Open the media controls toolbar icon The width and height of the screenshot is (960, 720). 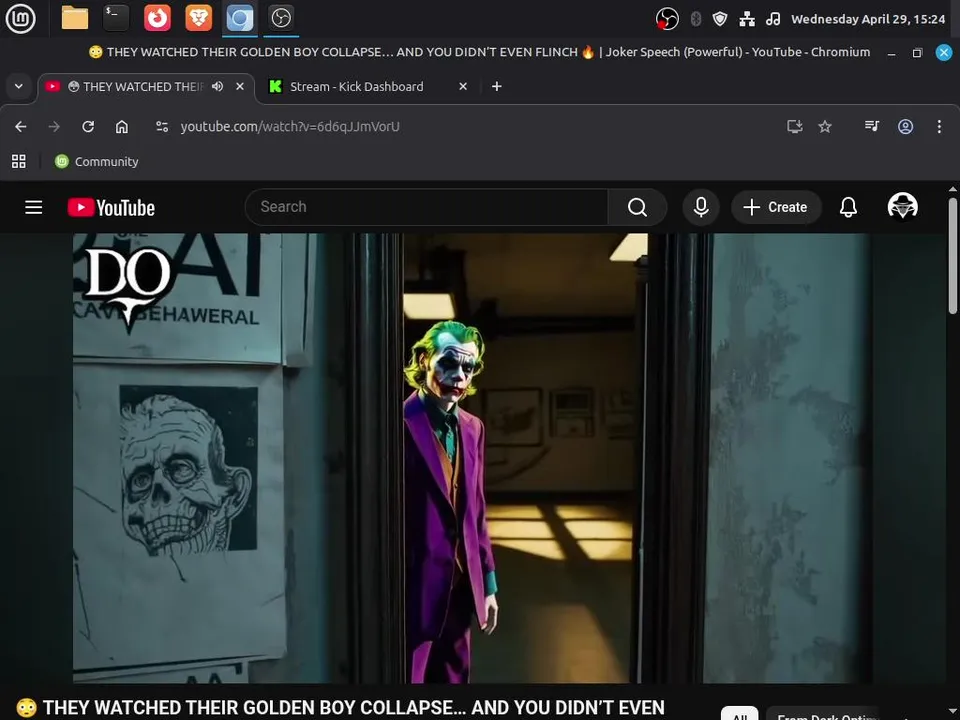coord(872,126)
